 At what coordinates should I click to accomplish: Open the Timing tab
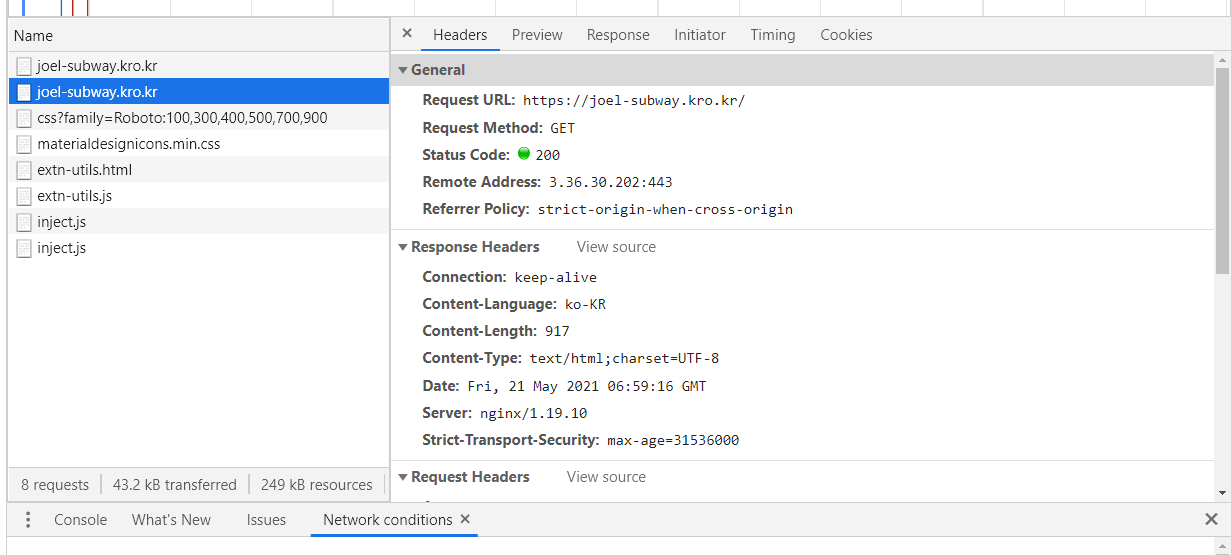click(772, 35)
